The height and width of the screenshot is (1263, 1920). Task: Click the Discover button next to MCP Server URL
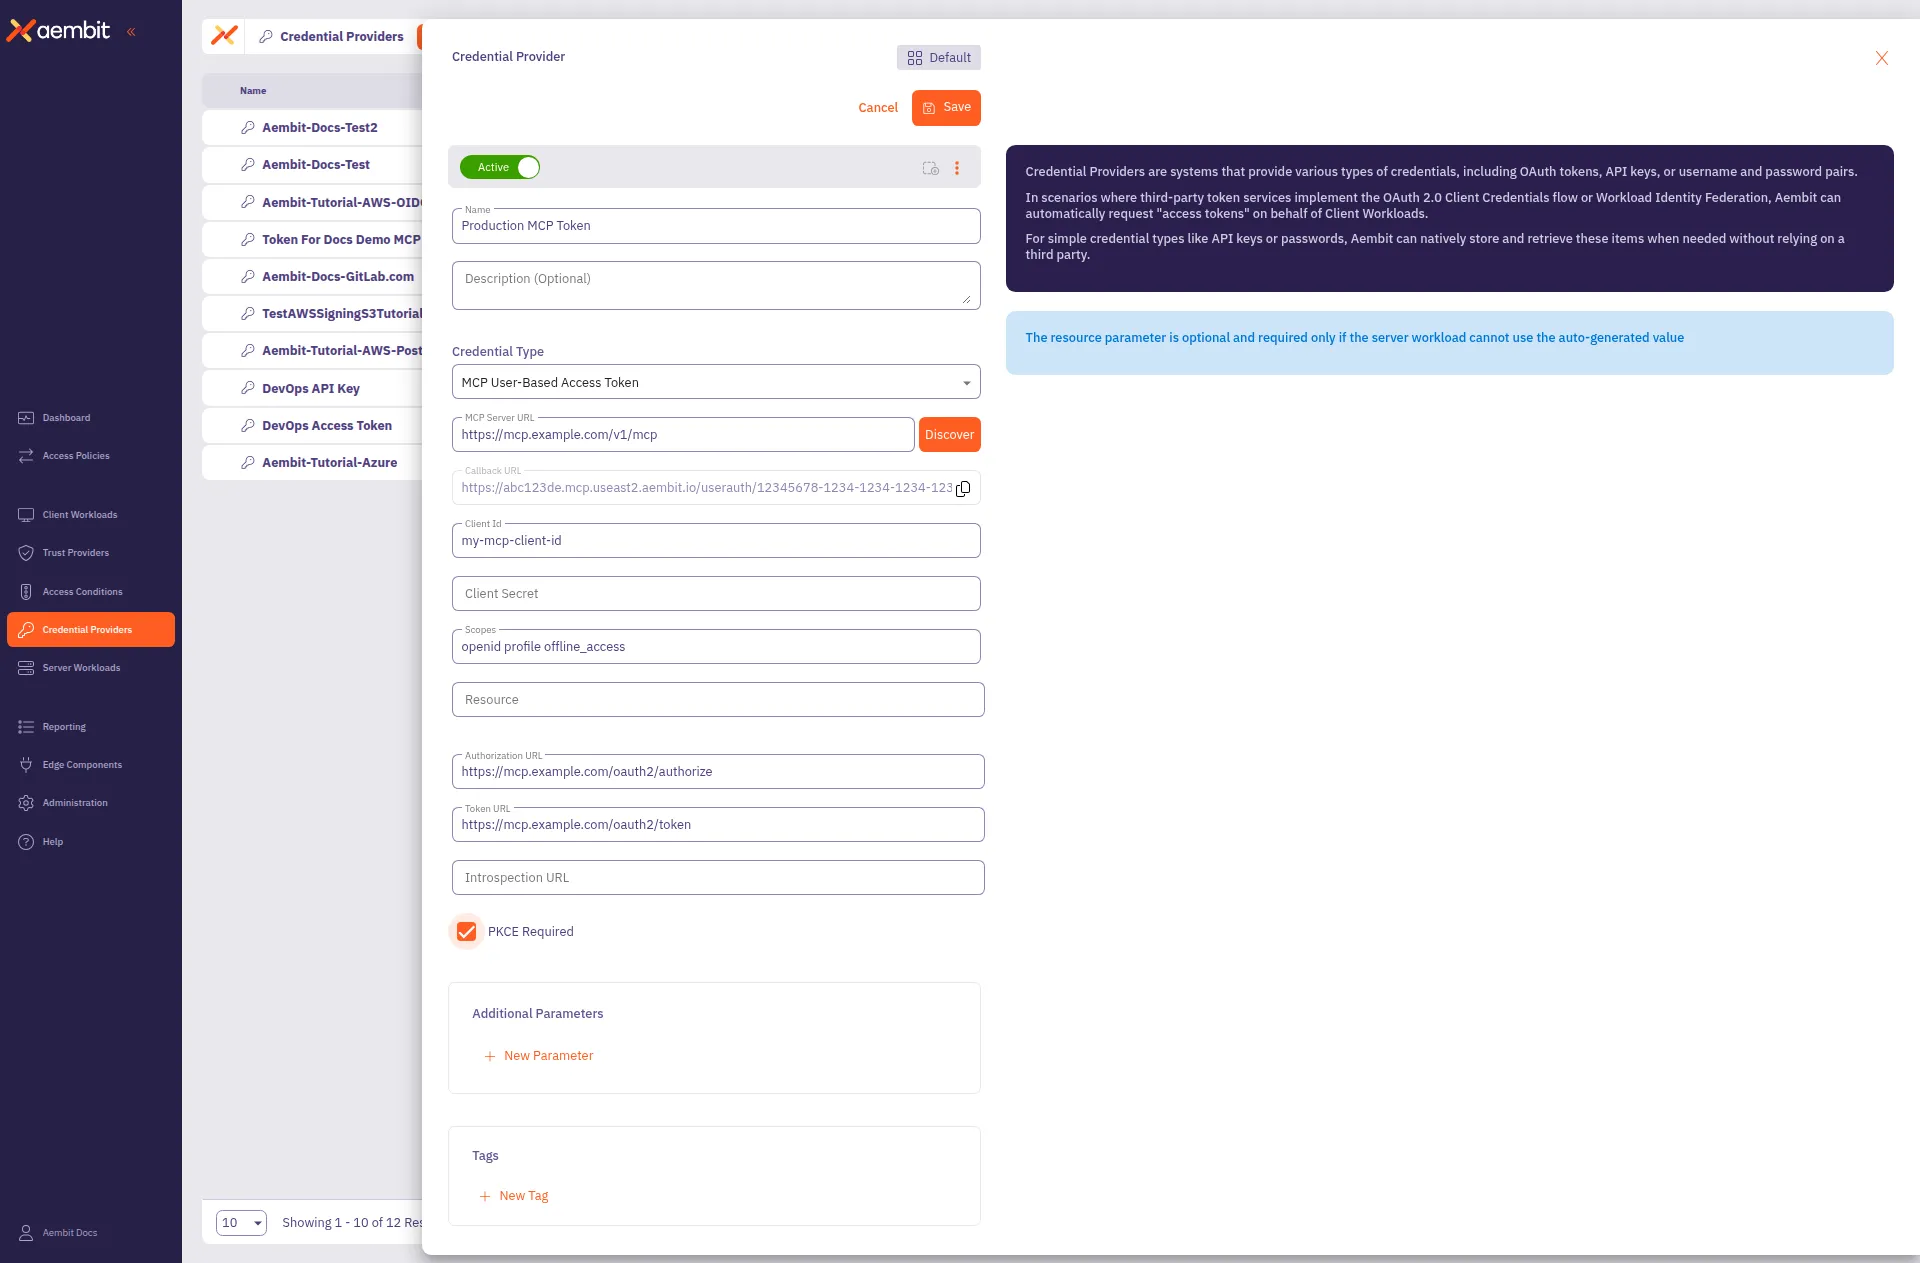pos(948,434)
